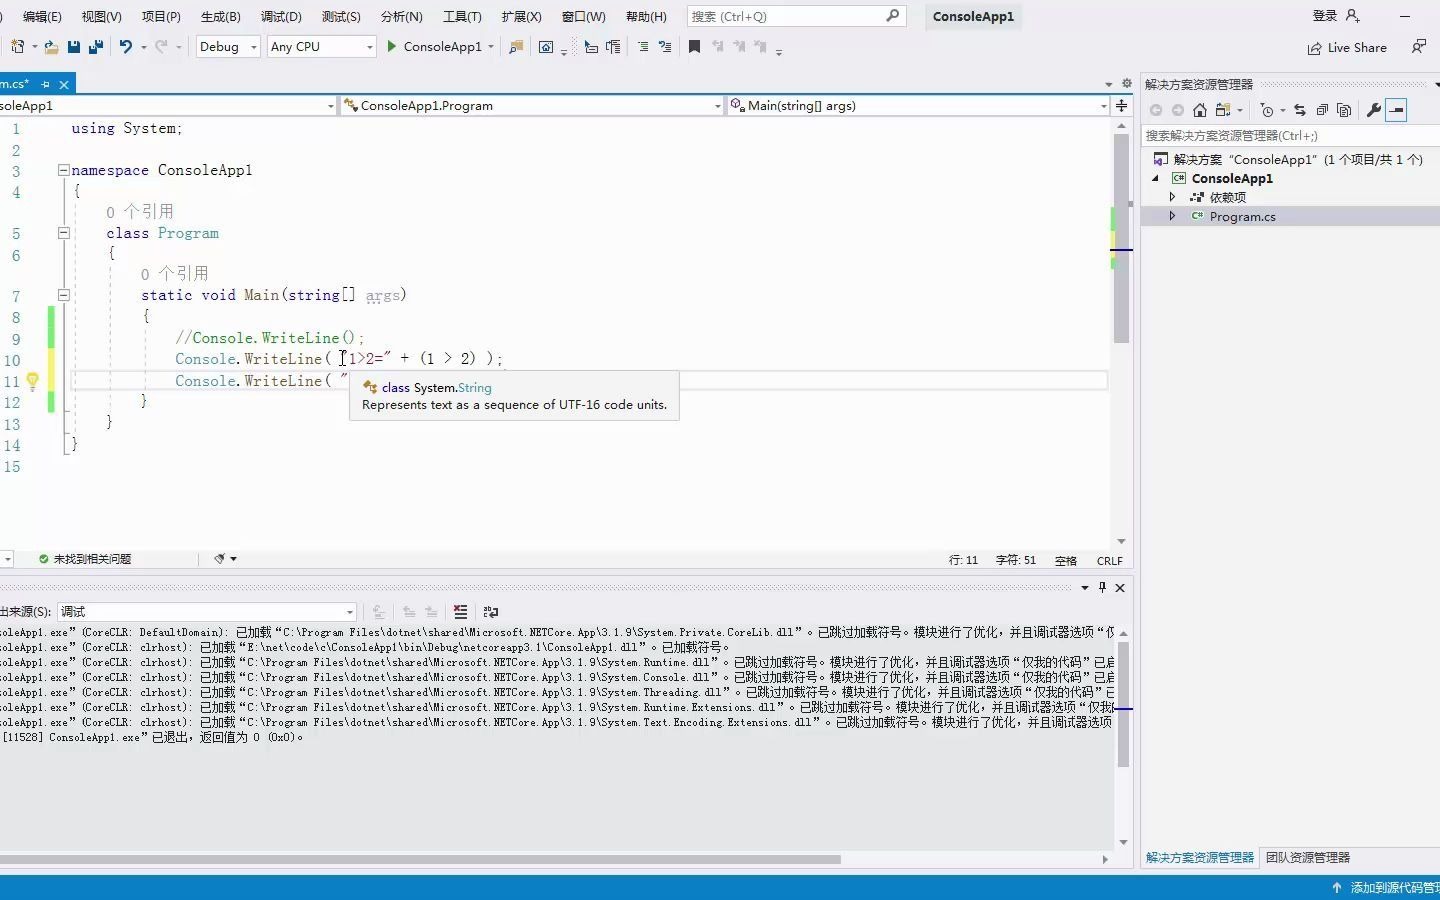Toggle Show All Files in Solution Explorer
This screenshot has height=900, width=1440.
[x=1344, y=110]
